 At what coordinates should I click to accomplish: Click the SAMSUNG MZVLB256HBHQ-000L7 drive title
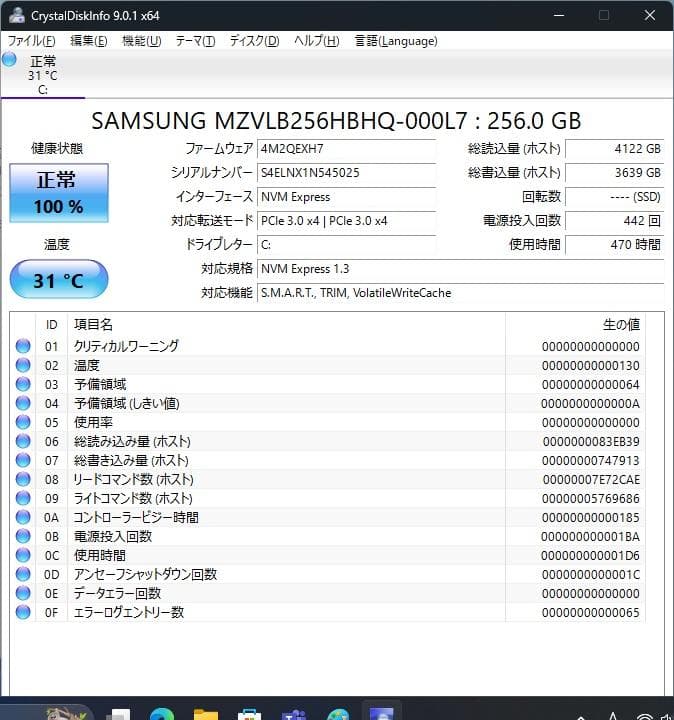click(x=337, y=121)
